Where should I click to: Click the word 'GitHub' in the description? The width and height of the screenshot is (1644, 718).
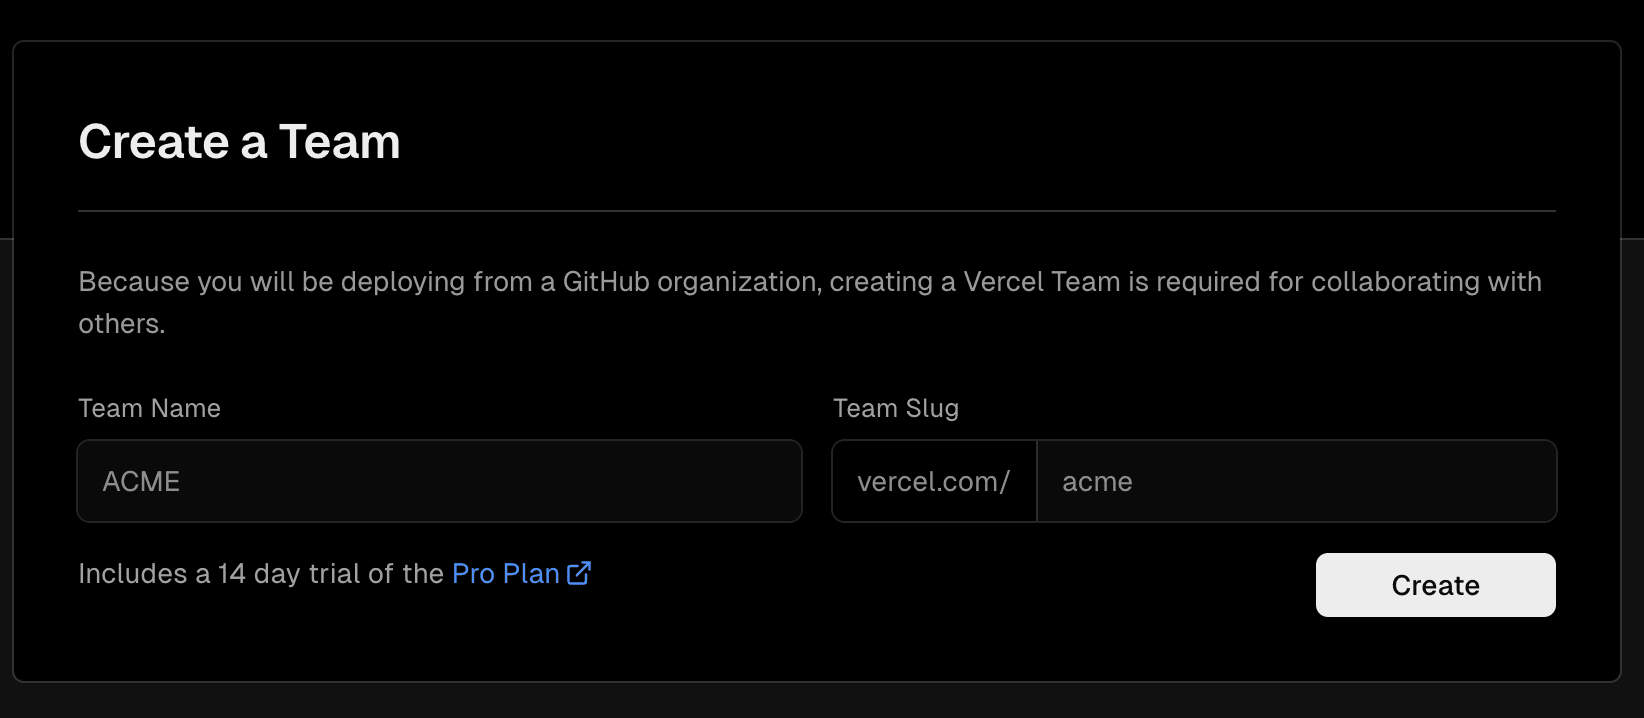coord(606,281)
